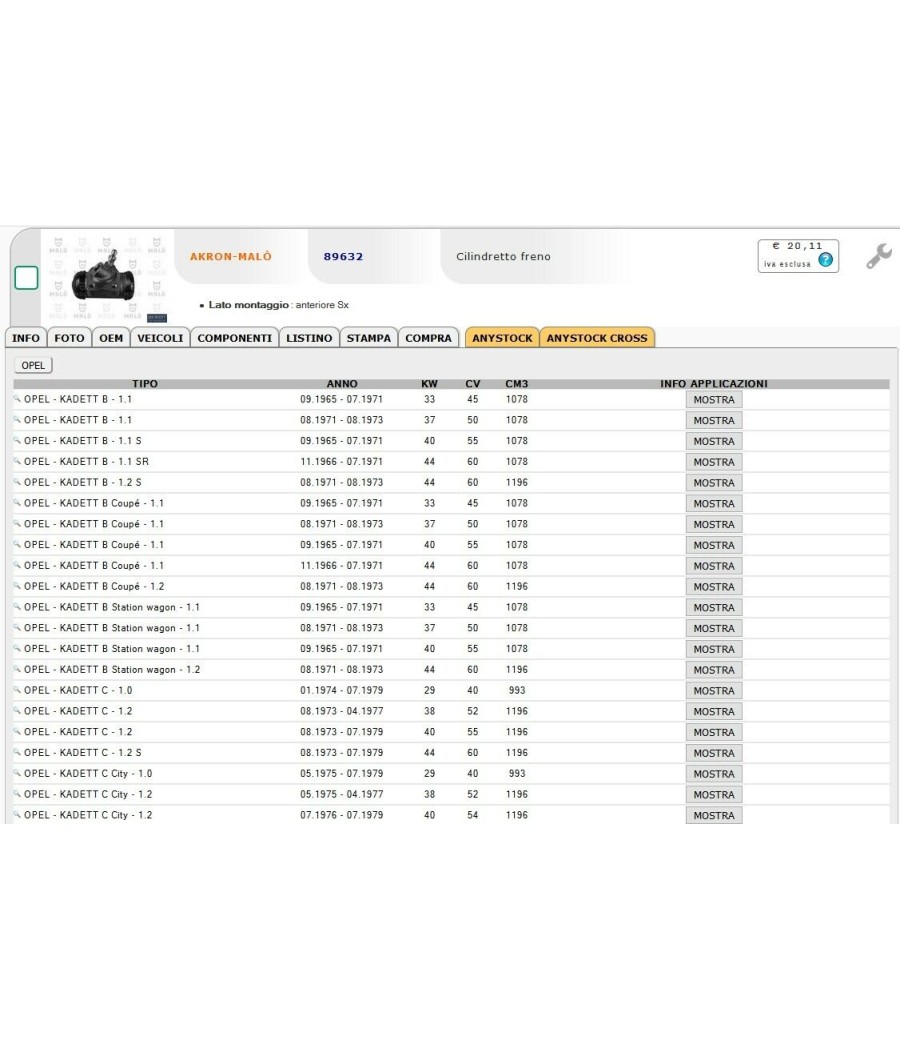The image size is (900, 1050).
Task: Open the ANYSTOCK CROSS tab
Action: pyautogui.click(x=597, y=338)
